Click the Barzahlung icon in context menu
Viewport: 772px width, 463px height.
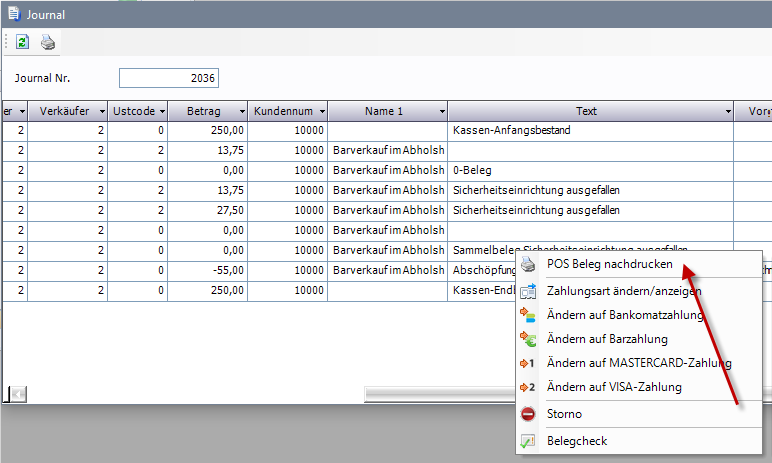pyautogui.click(x=528, y=339)
